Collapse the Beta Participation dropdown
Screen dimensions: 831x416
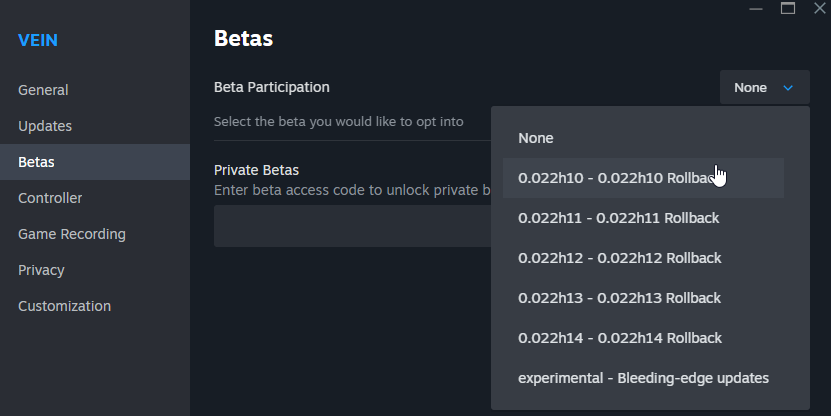[x=764, y=88]
